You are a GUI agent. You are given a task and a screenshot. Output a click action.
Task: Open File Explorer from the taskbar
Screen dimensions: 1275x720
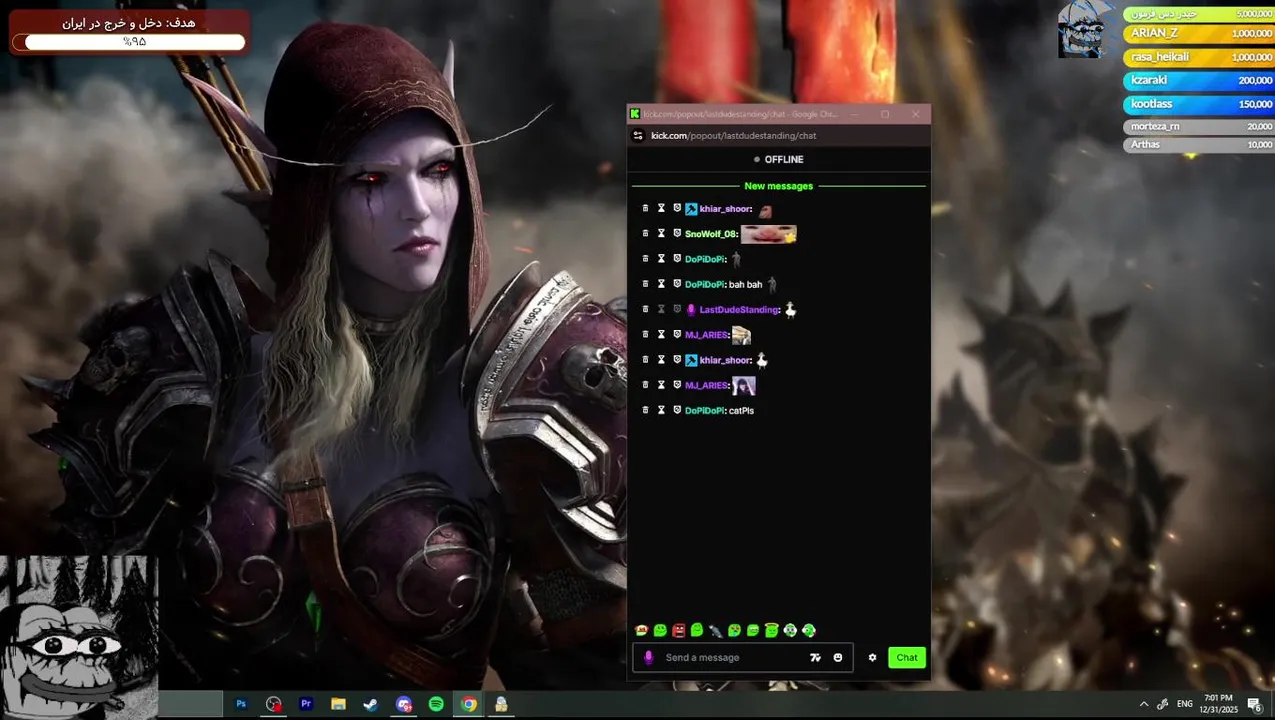[x=338, y=704]
